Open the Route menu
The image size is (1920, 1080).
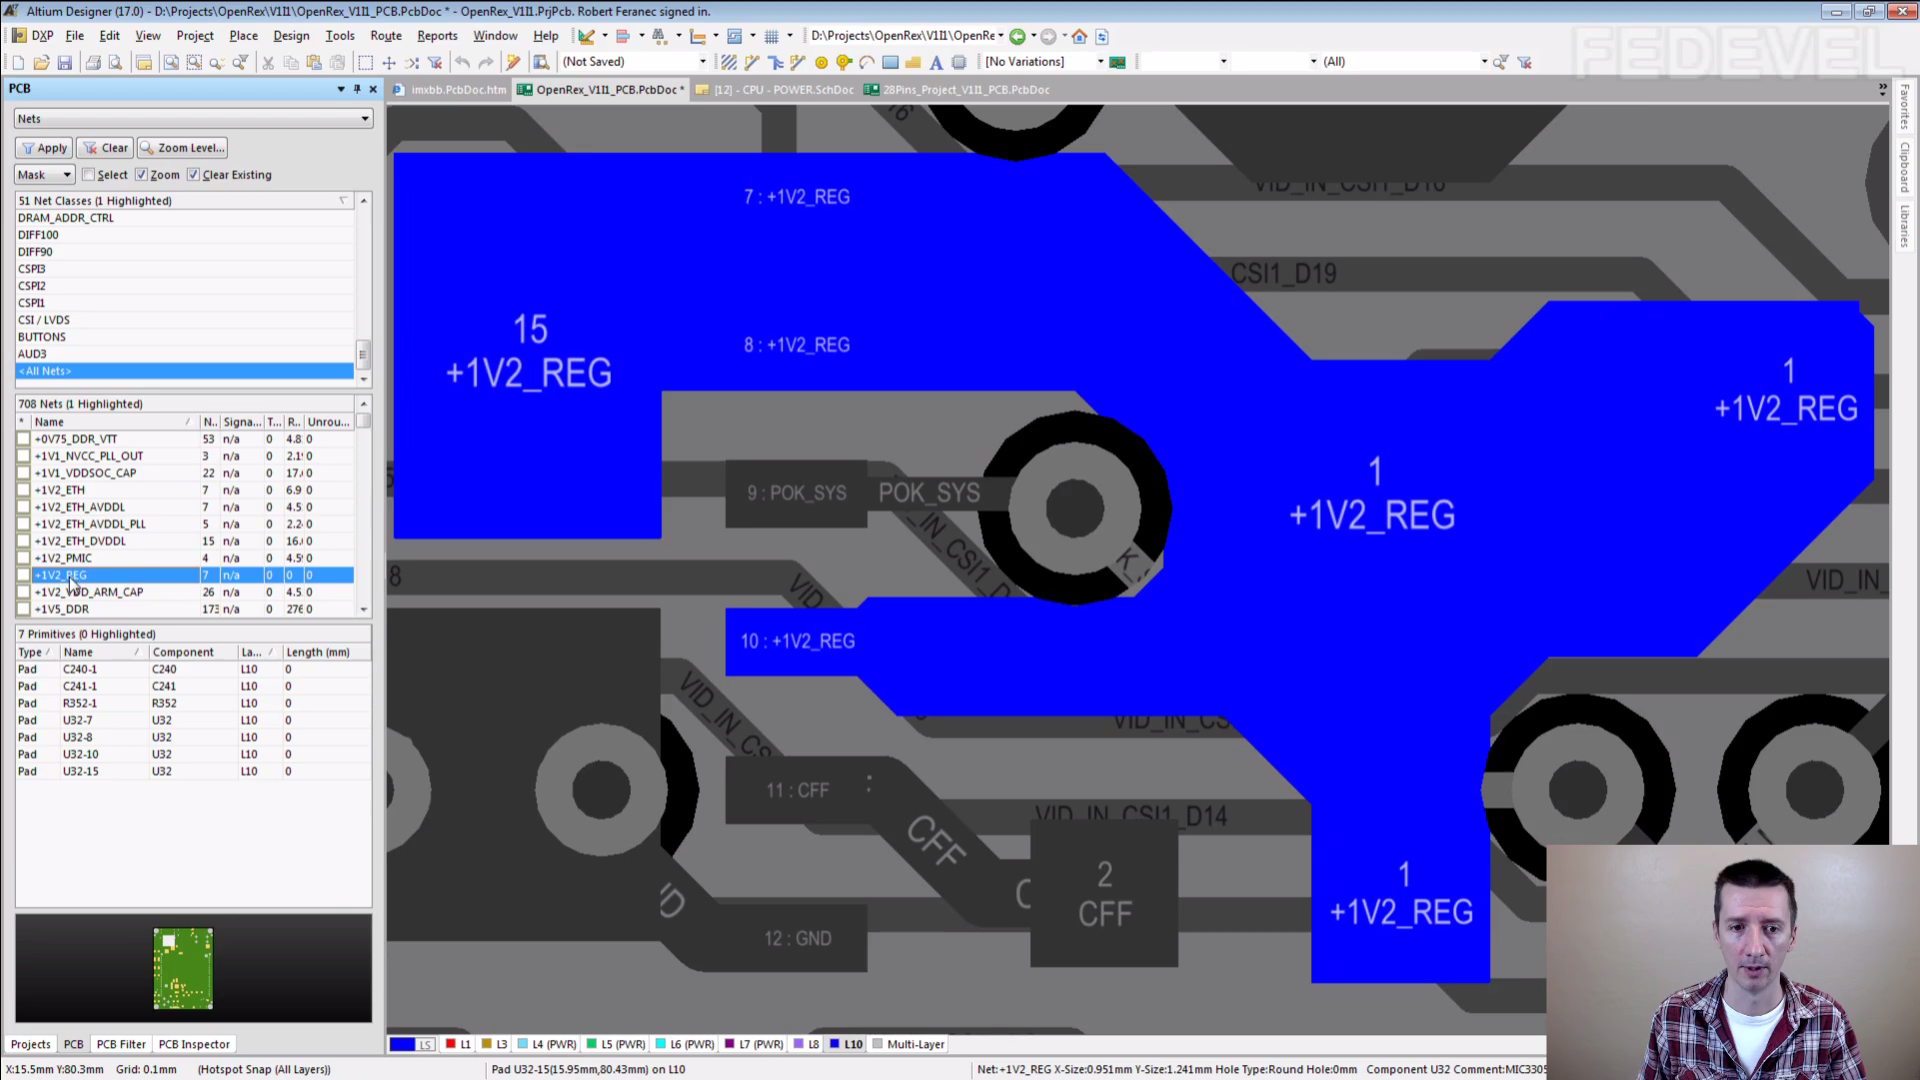[385, 36]
